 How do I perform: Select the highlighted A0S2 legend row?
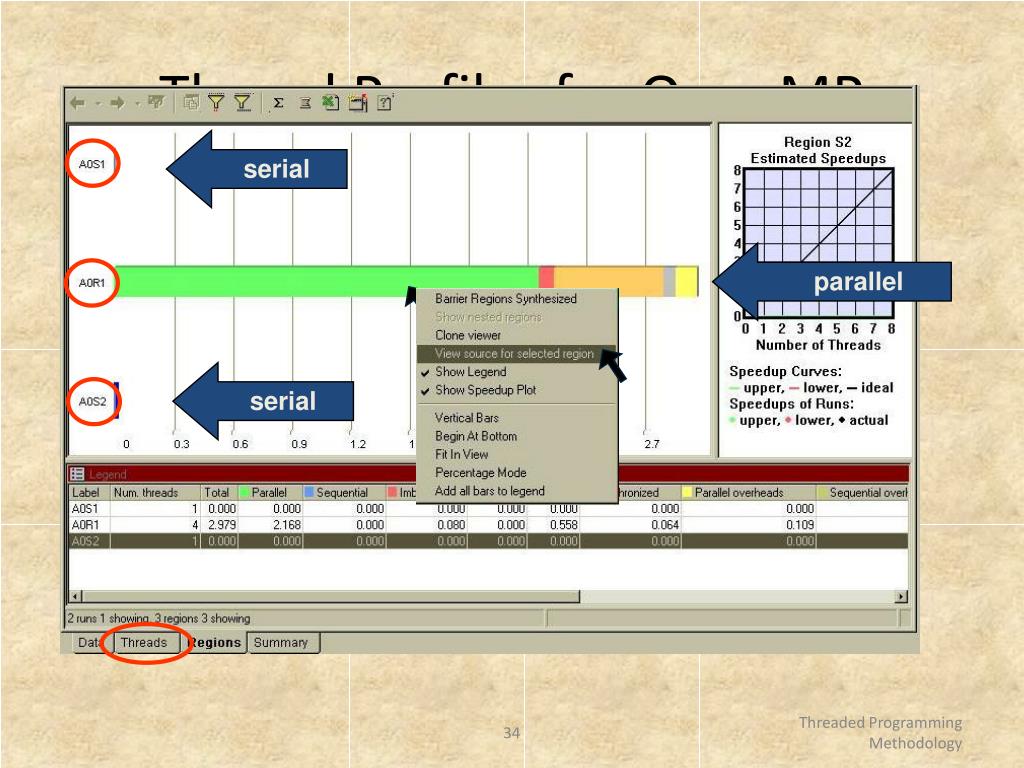488,541
